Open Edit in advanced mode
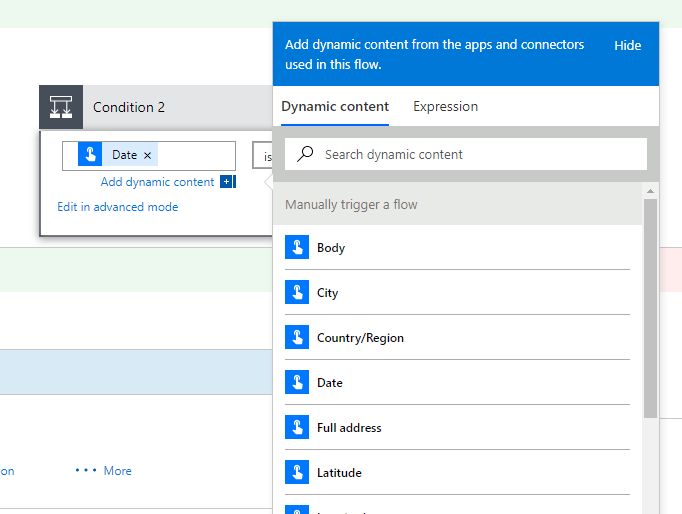Viewport: 682px width, 514px height. point(118,207)
